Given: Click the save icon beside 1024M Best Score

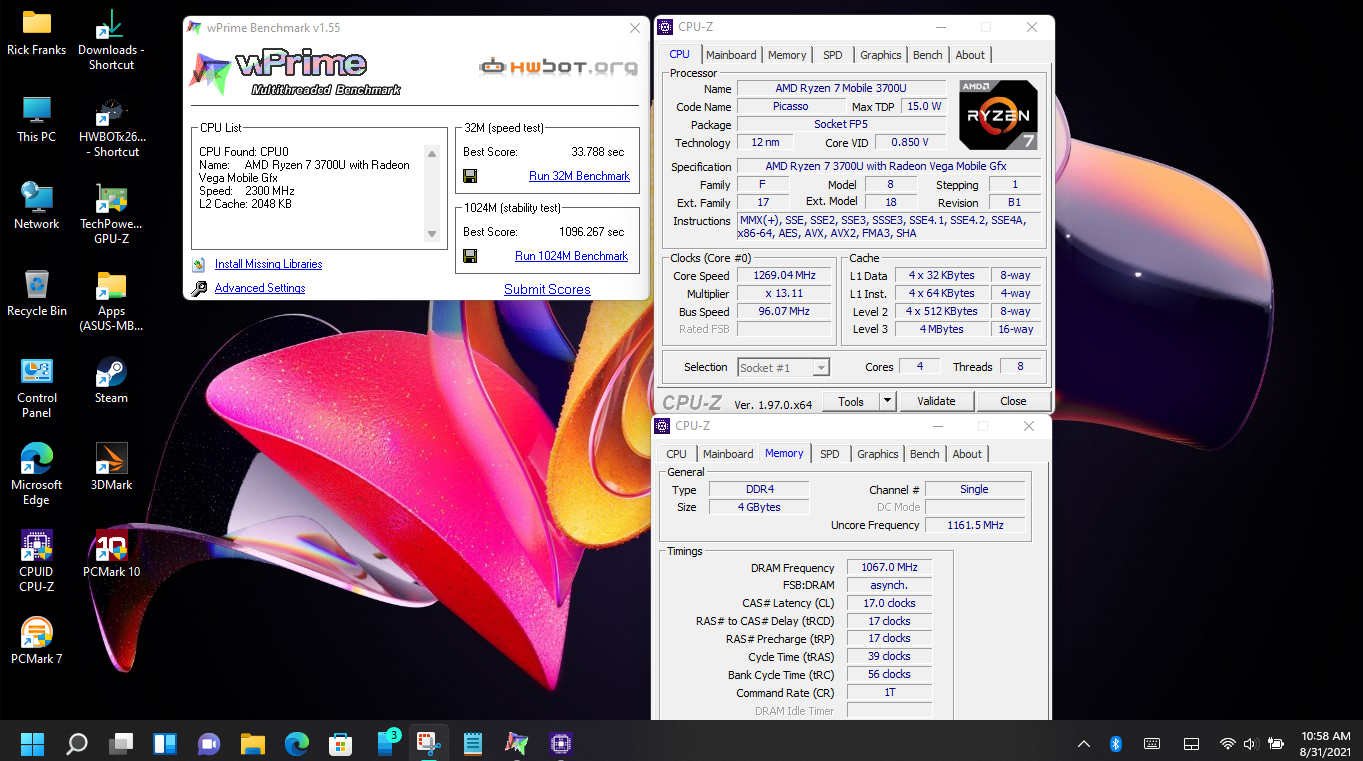Looking at the screenshot, I should (470, 256).
